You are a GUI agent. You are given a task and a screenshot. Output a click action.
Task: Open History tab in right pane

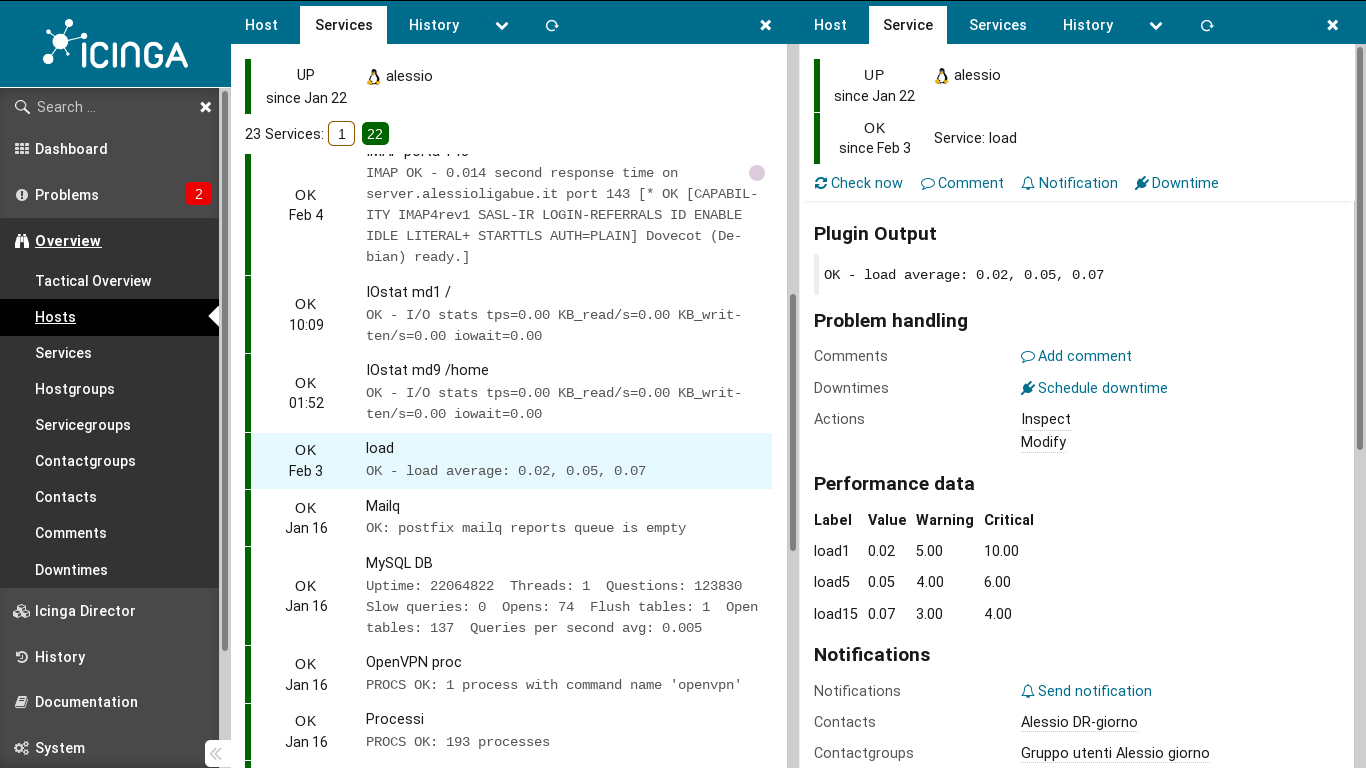[x=1088, y=25]
